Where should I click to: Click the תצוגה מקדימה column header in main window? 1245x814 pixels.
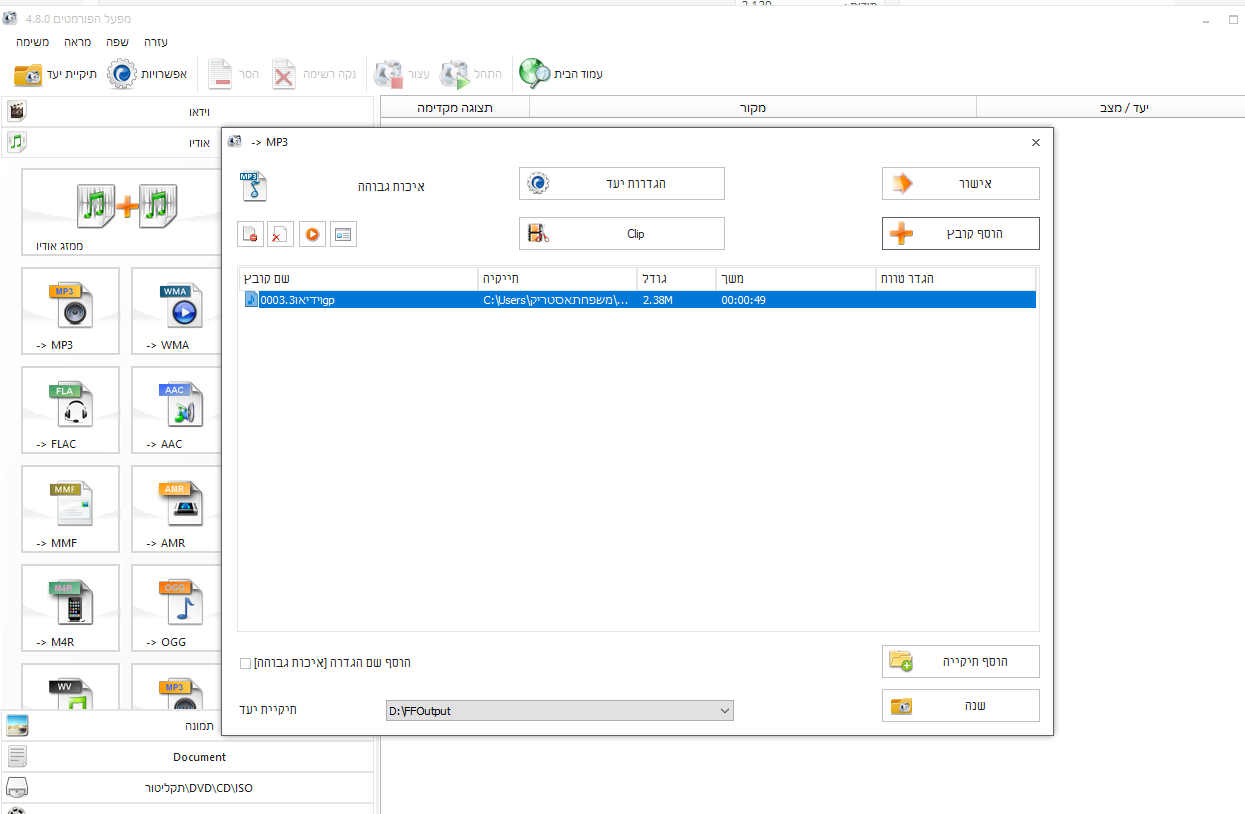[x=455, y=107]
